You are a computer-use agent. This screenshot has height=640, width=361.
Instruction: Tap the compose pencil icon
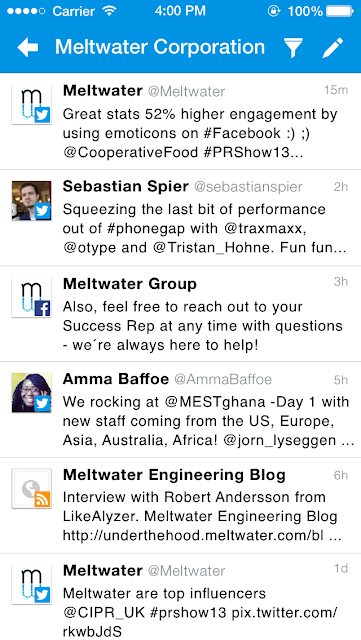pyautogui.click(x=333, y=47)
